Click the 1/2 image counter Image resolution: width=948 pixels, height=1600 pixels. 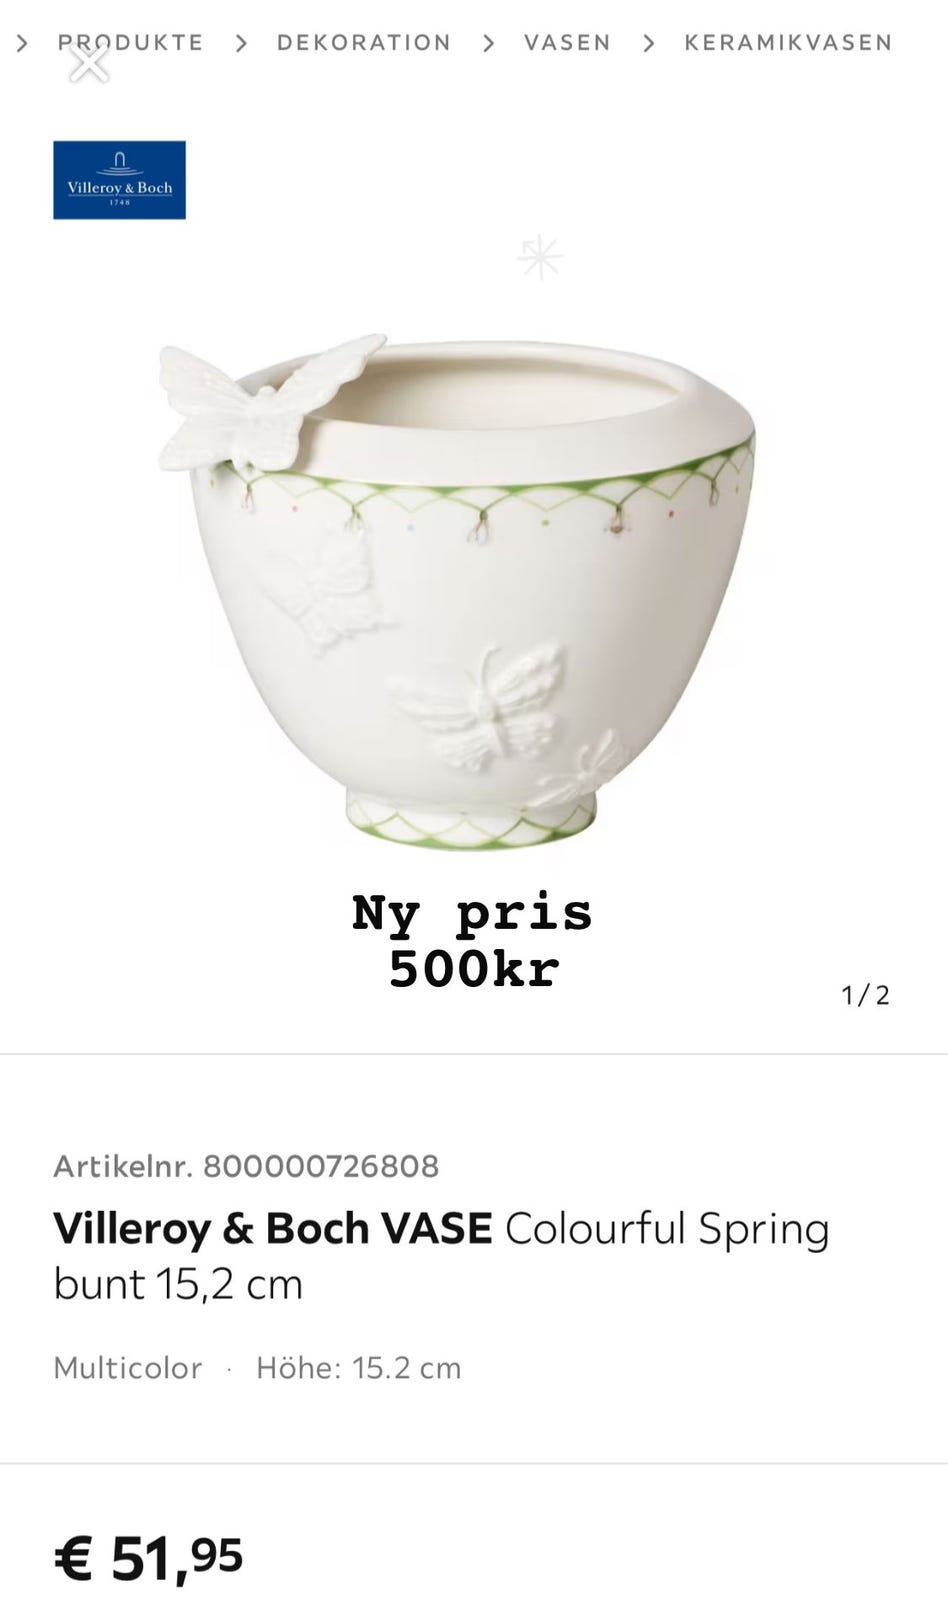pos(865,995)
